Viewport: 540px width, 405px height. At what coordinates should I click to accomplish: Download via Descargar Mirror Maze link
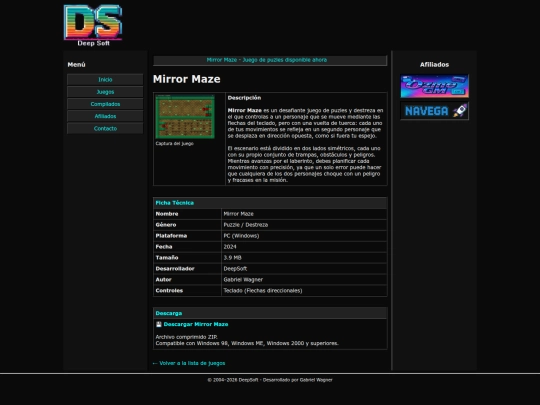[x=196, y=324]
